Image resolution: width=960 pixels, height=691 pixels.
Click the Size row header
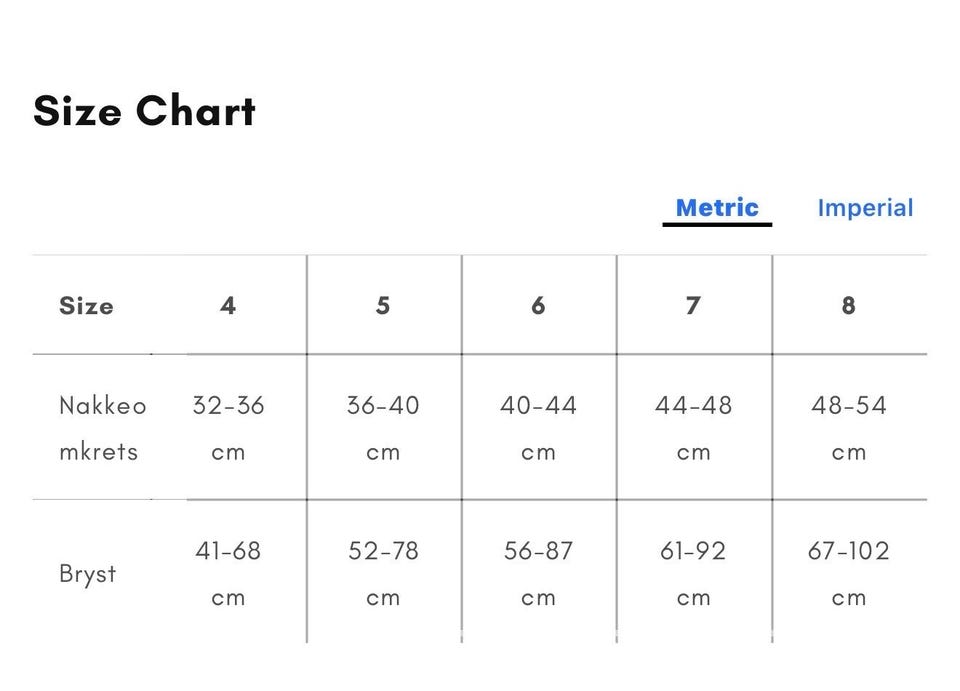(x=86, y=305)
